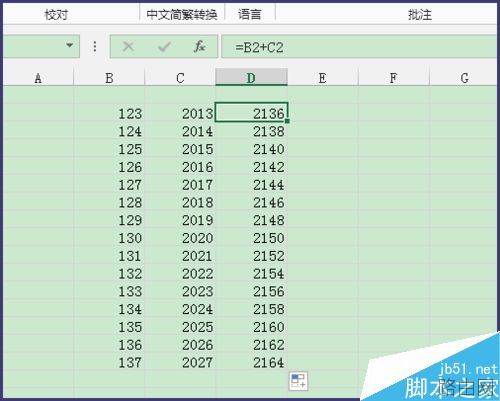Select cell containing 2138
Viewport: 500px width, 401px height.
point(251,131)
